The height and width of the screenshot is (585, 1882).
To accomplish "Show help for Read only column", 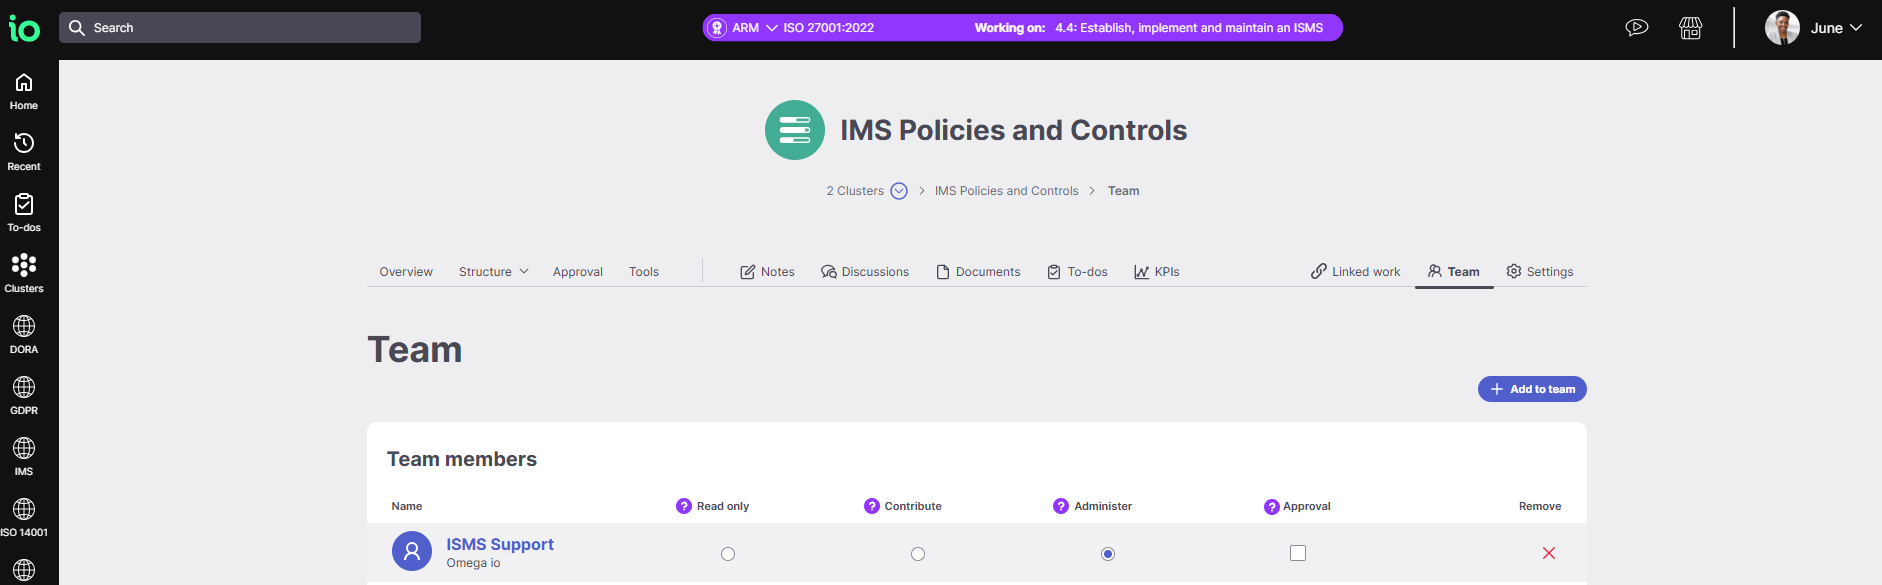I will tap(684, 506).
